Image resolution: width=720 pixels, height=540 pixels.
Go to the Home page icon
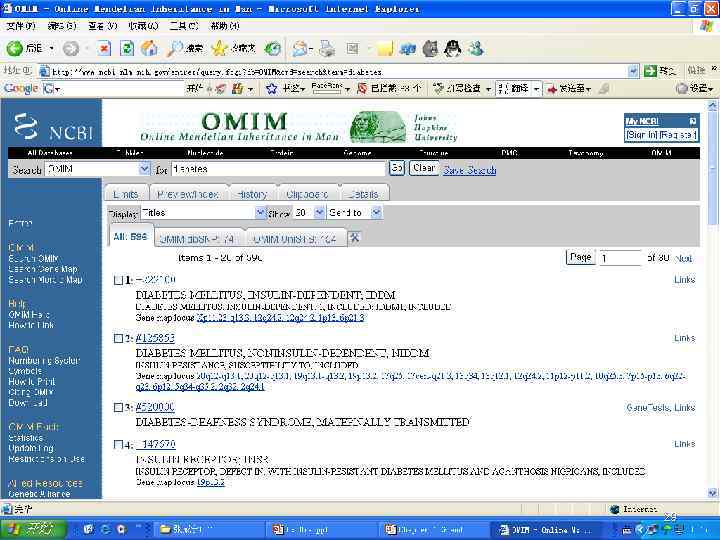(149, 48)
